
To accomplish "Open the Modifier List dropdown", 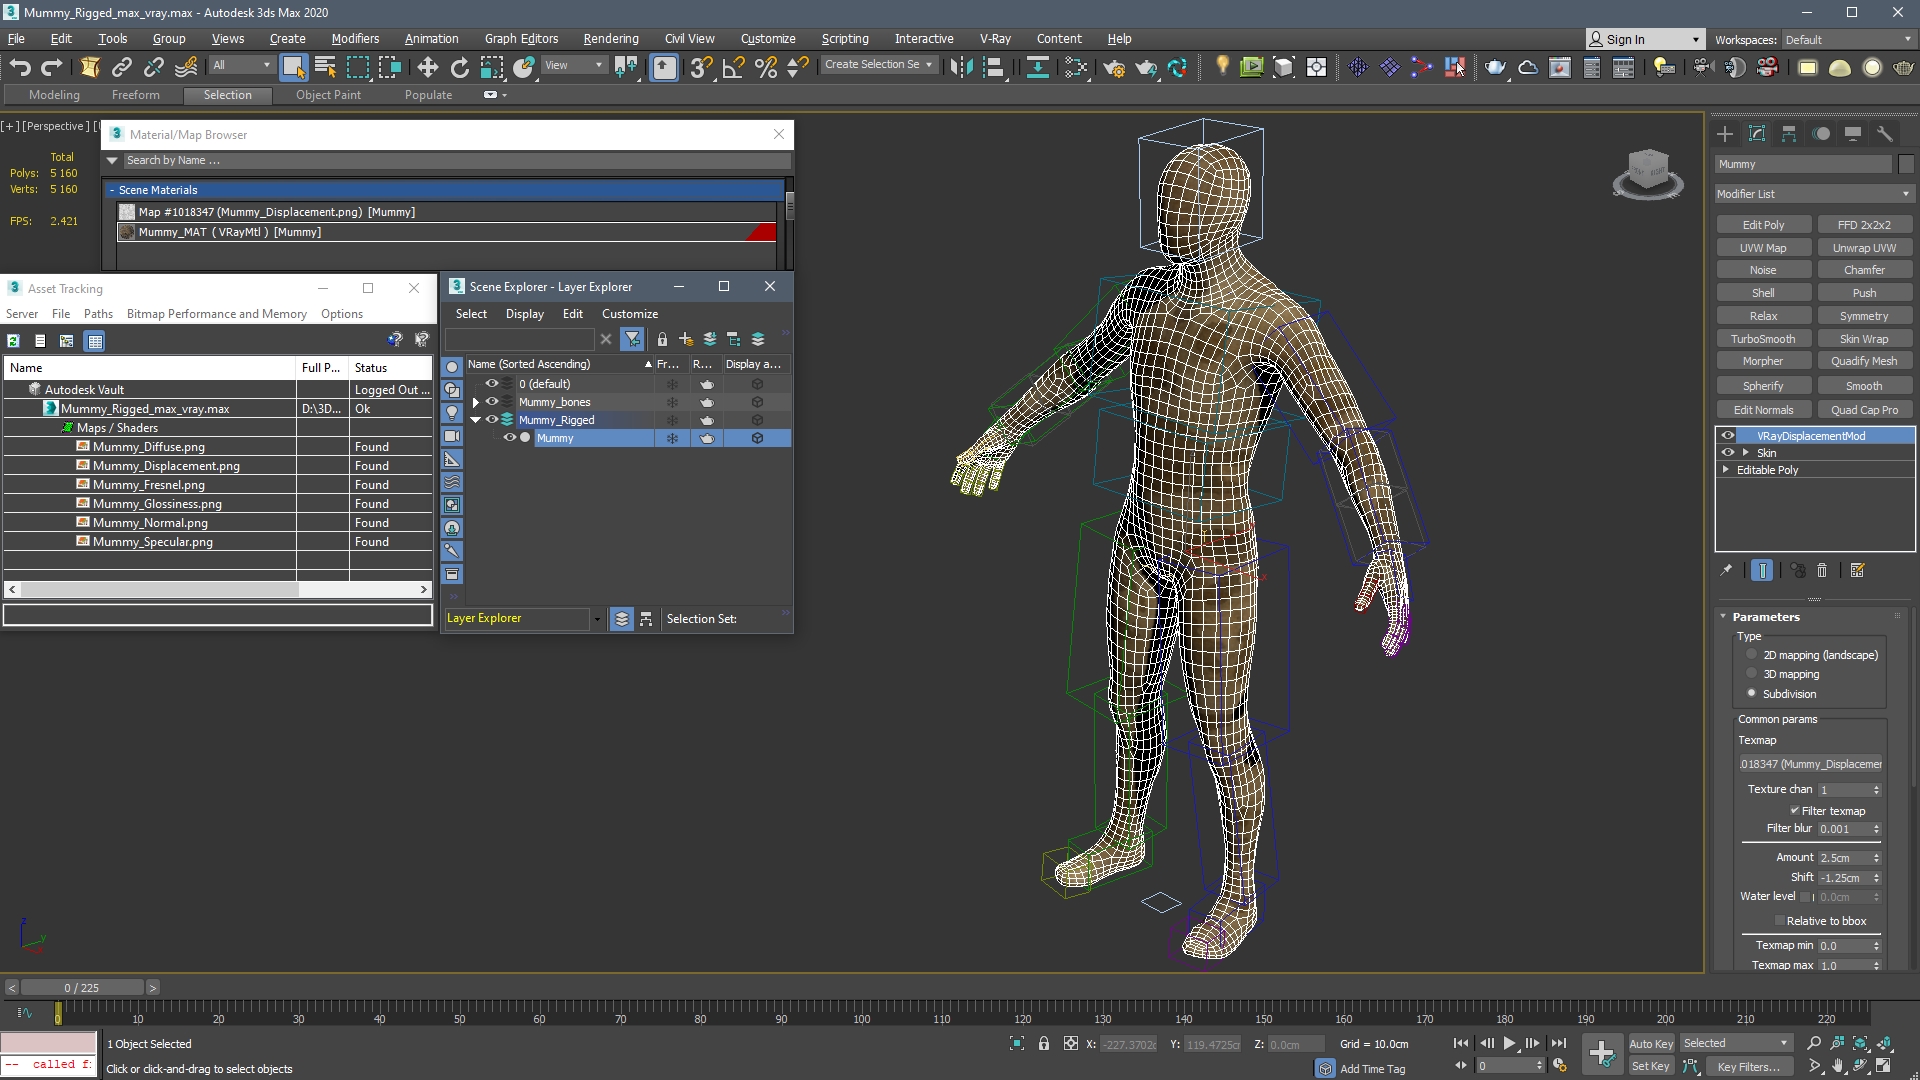I will 1813,194.
